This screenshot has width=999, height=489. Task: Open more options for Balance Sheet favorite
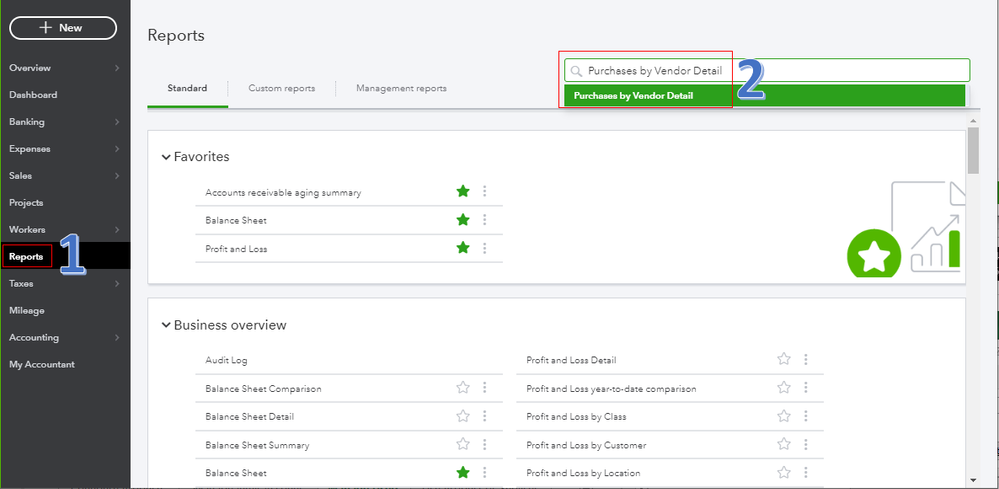pos(484,220)
